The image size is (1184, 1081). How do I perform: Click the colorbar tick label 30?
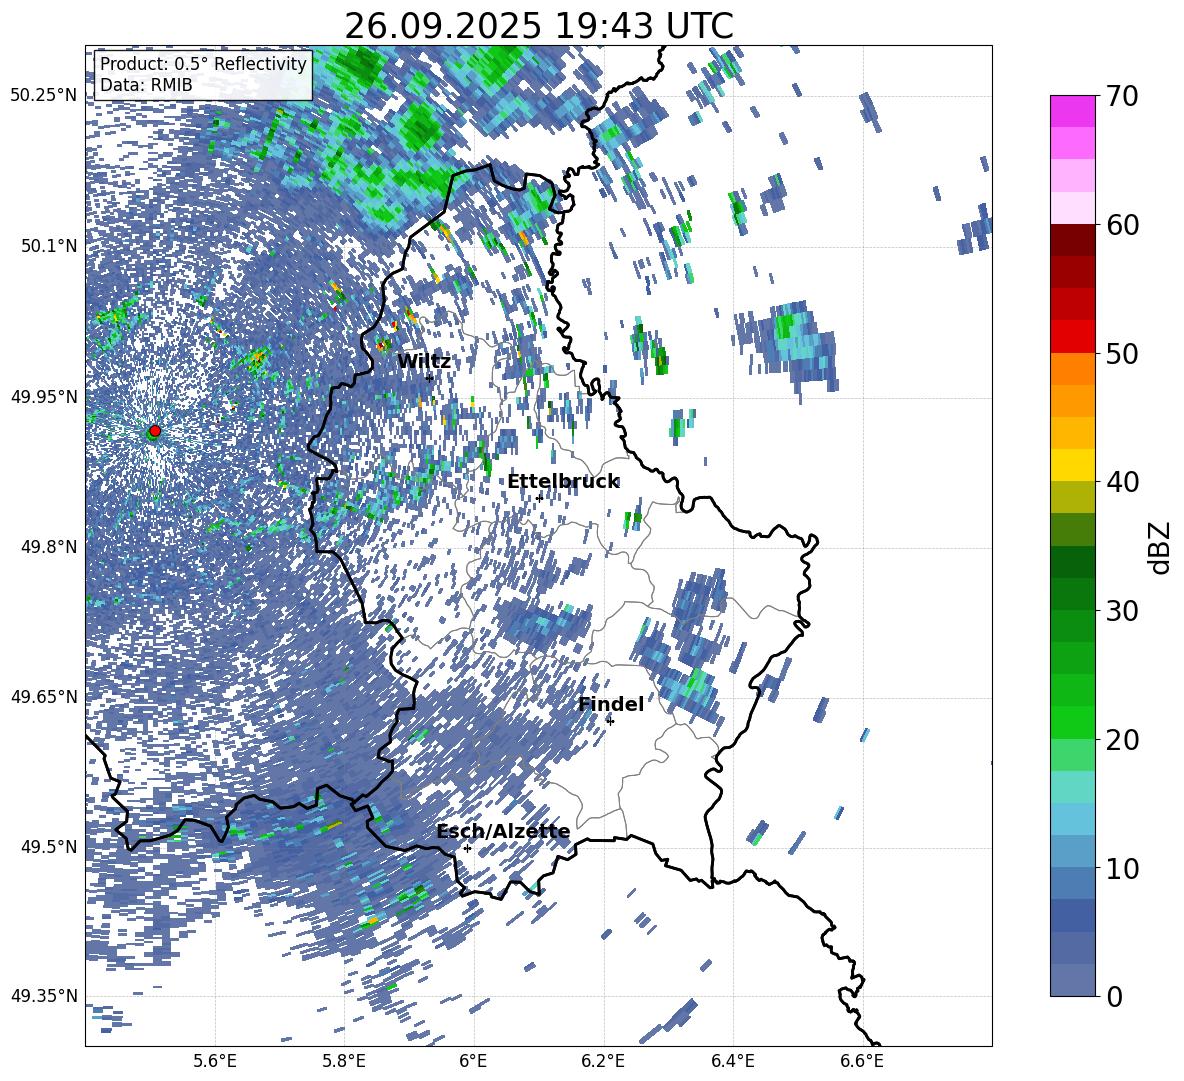[1123, 611]
